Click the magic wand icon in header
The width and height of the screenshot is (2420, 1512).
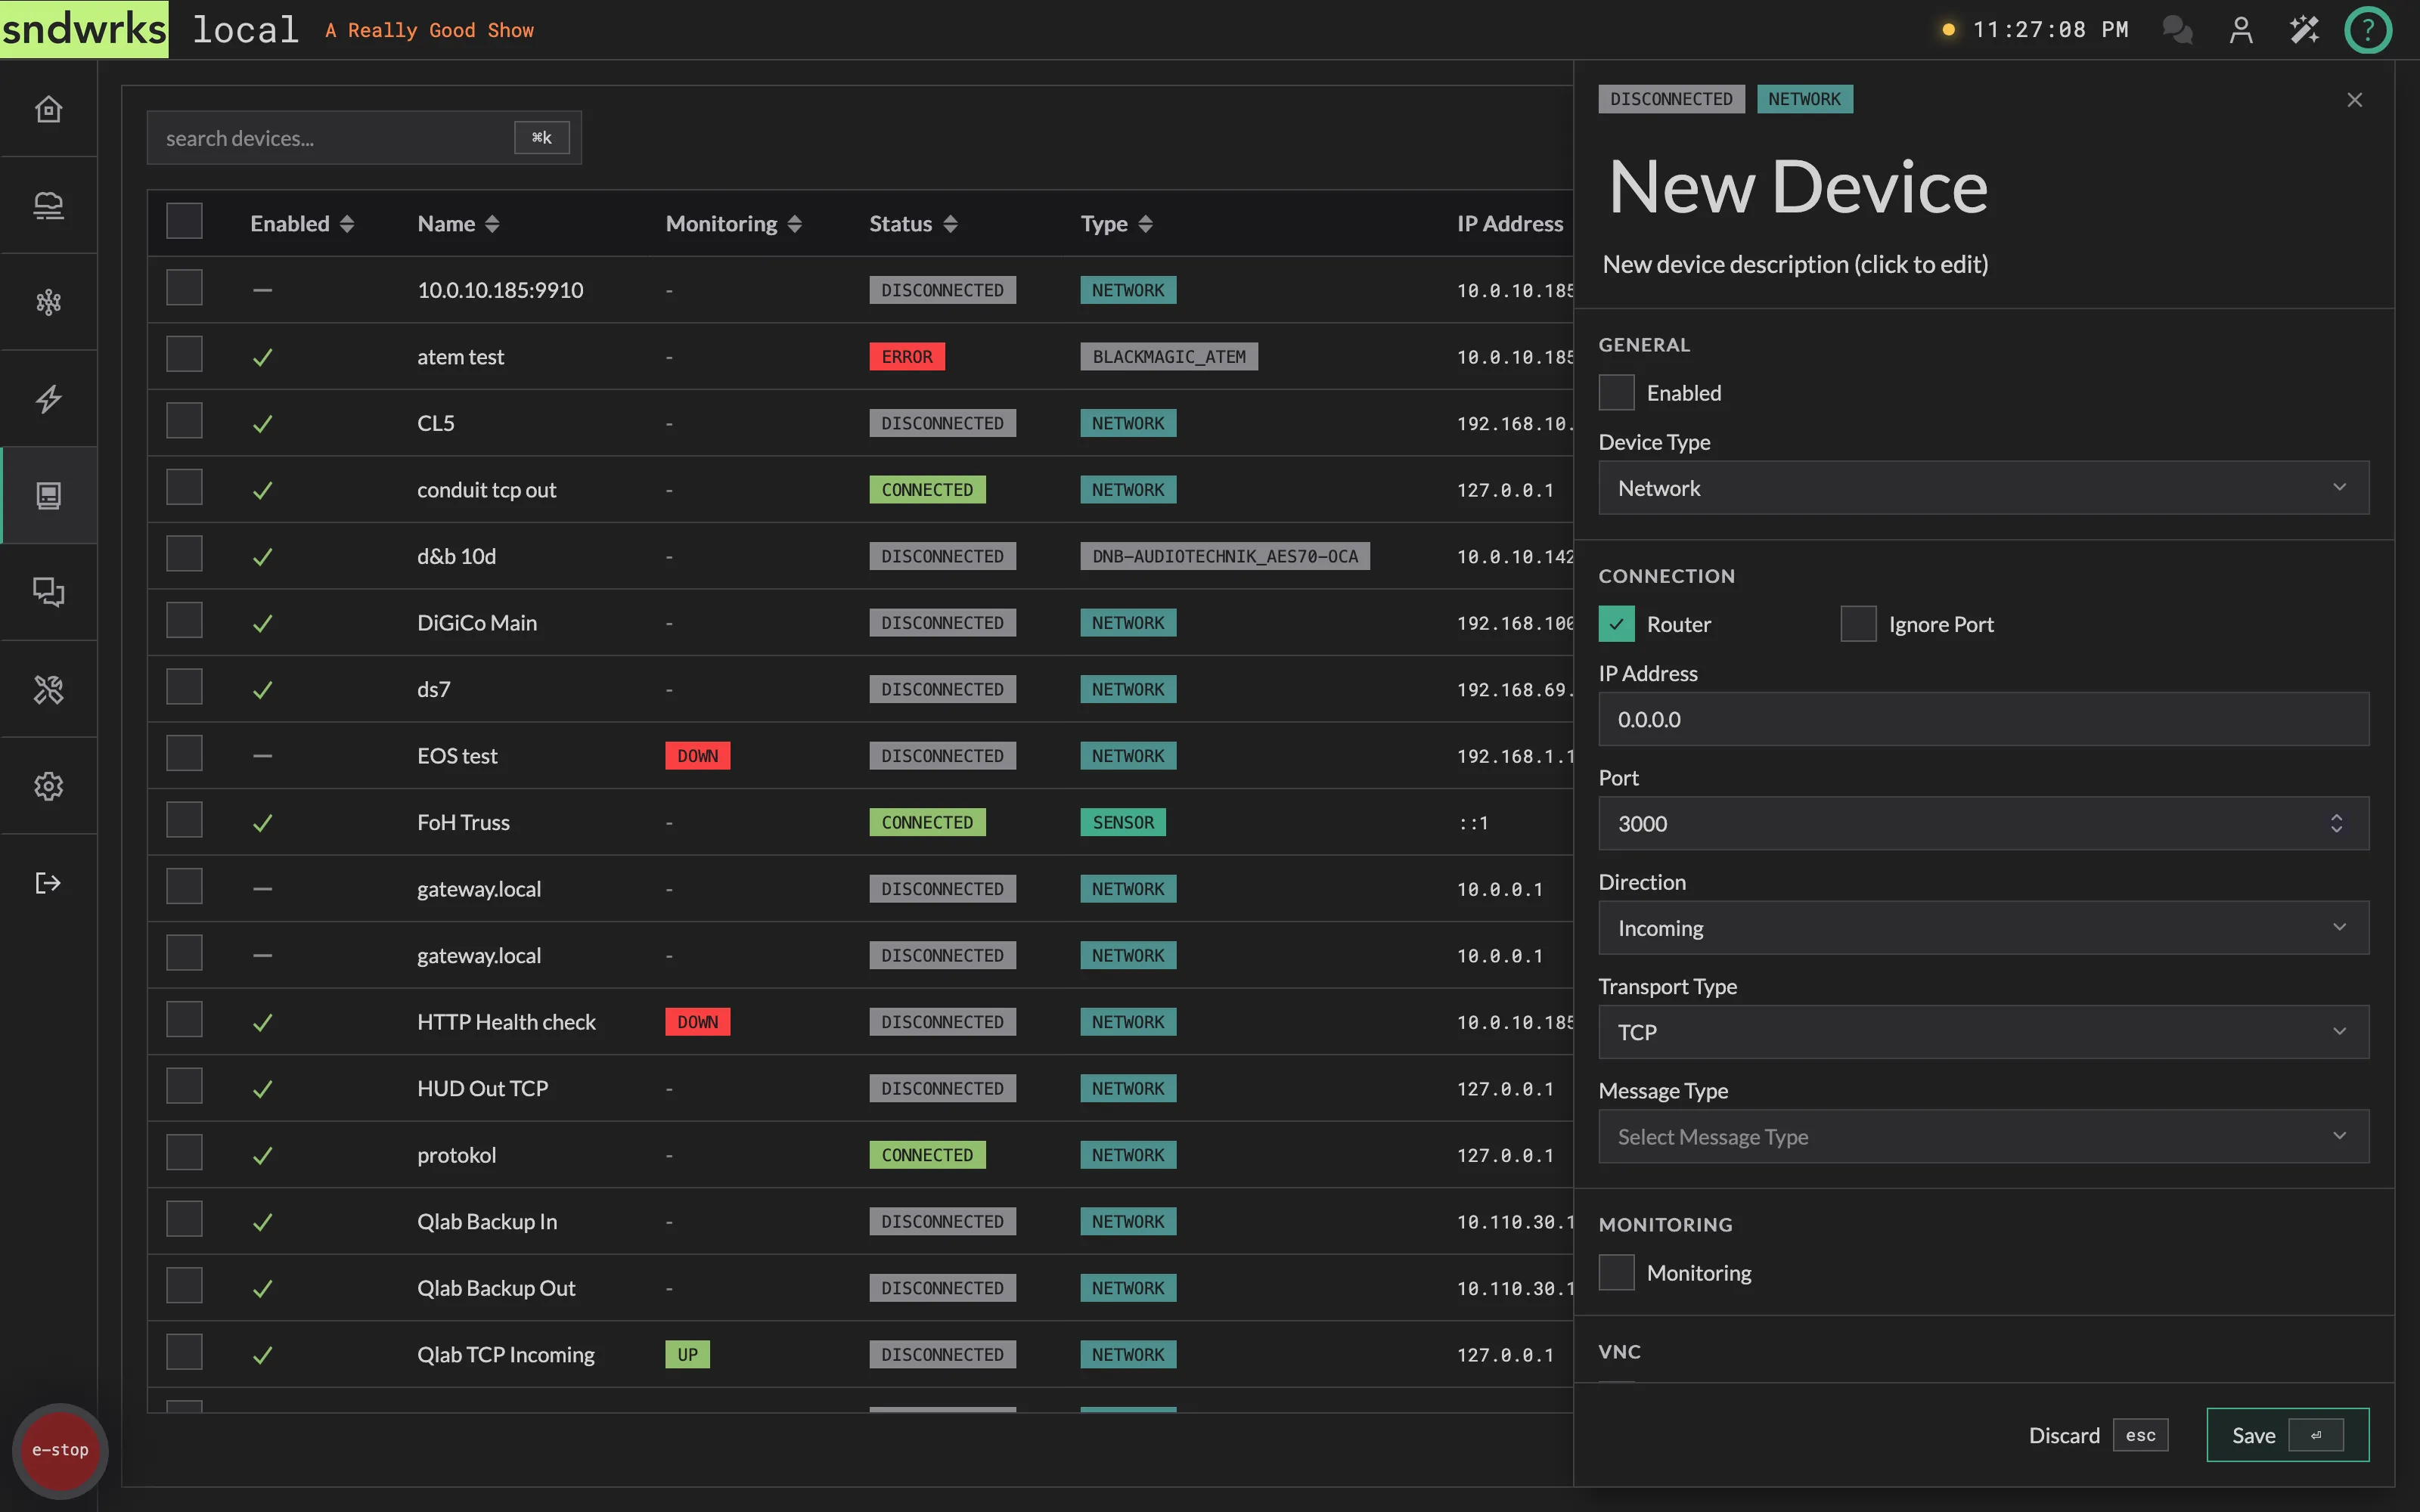coord(2304,30)
